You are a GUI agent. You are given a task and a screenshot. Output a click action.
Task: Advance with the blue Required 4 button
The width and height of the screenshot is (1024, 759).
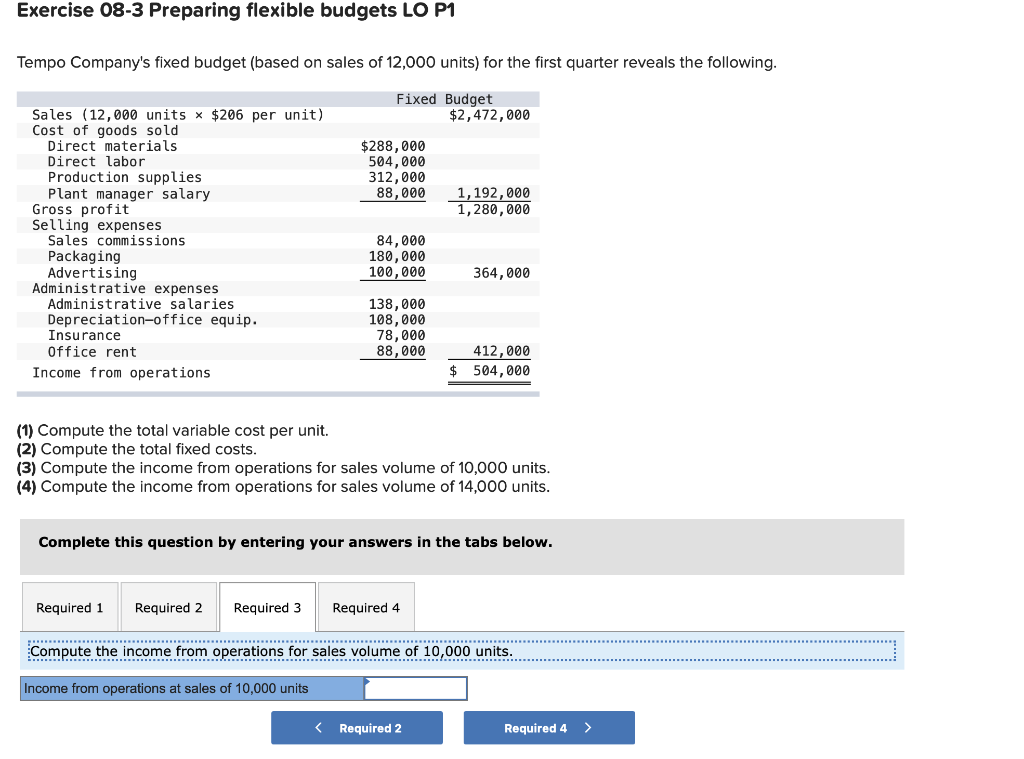tap(549, 728)
